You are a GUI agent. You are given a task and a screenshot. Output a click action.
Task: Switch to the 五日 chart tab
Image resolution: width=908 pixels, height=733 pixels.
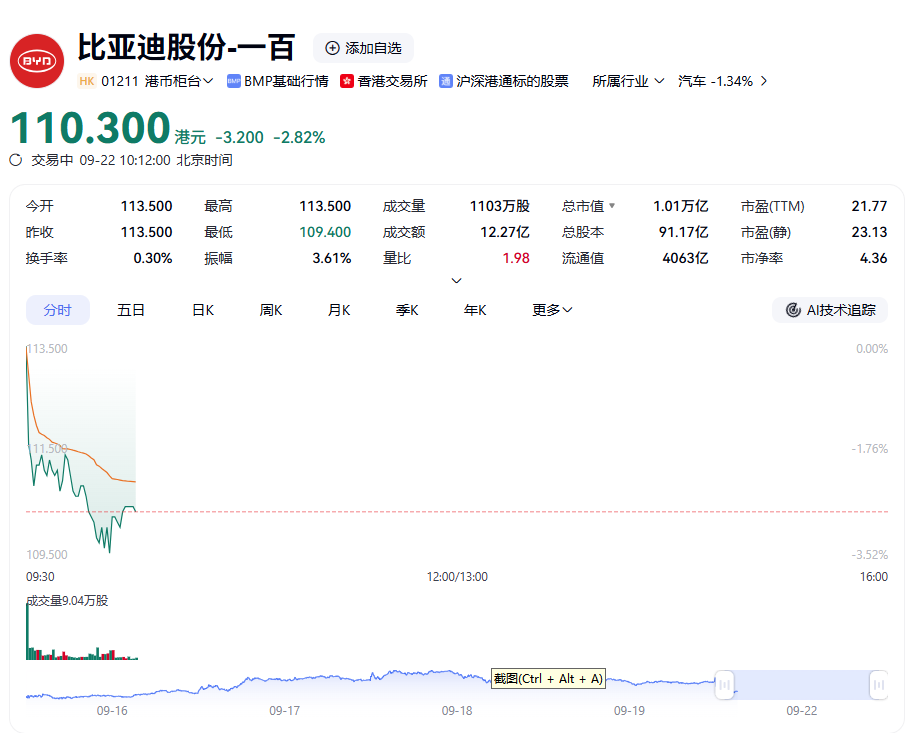point(131,310)
